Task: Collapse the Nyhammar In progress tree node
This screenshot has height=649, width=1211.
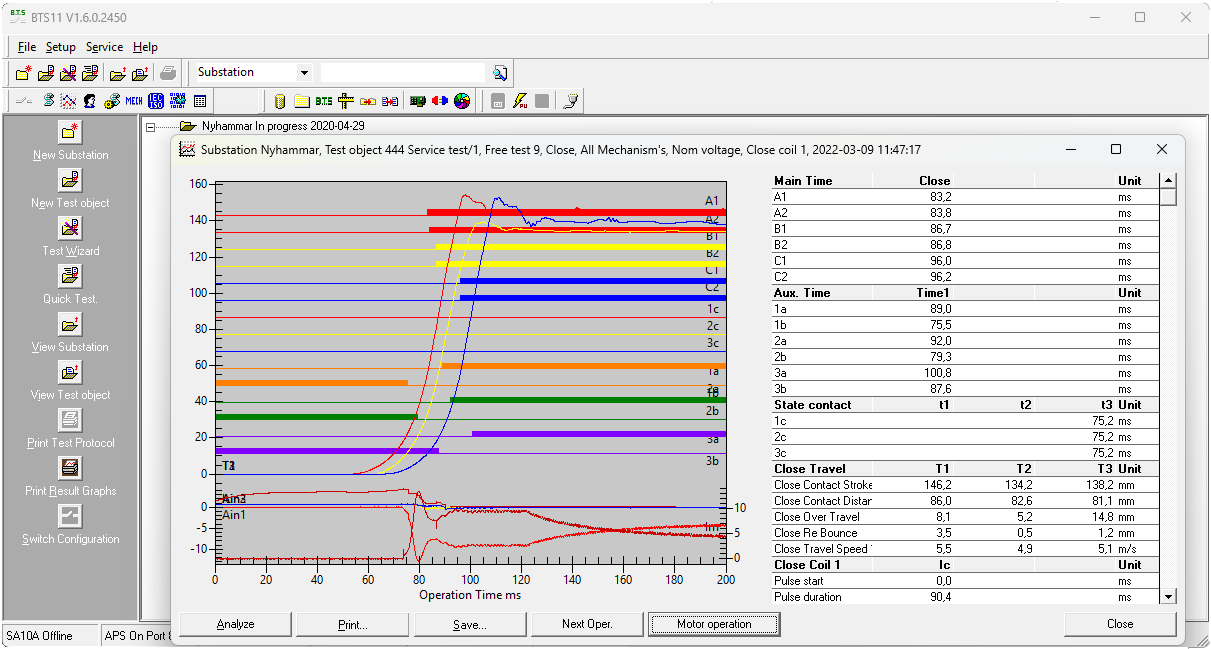Action: (x=150, y=127)
